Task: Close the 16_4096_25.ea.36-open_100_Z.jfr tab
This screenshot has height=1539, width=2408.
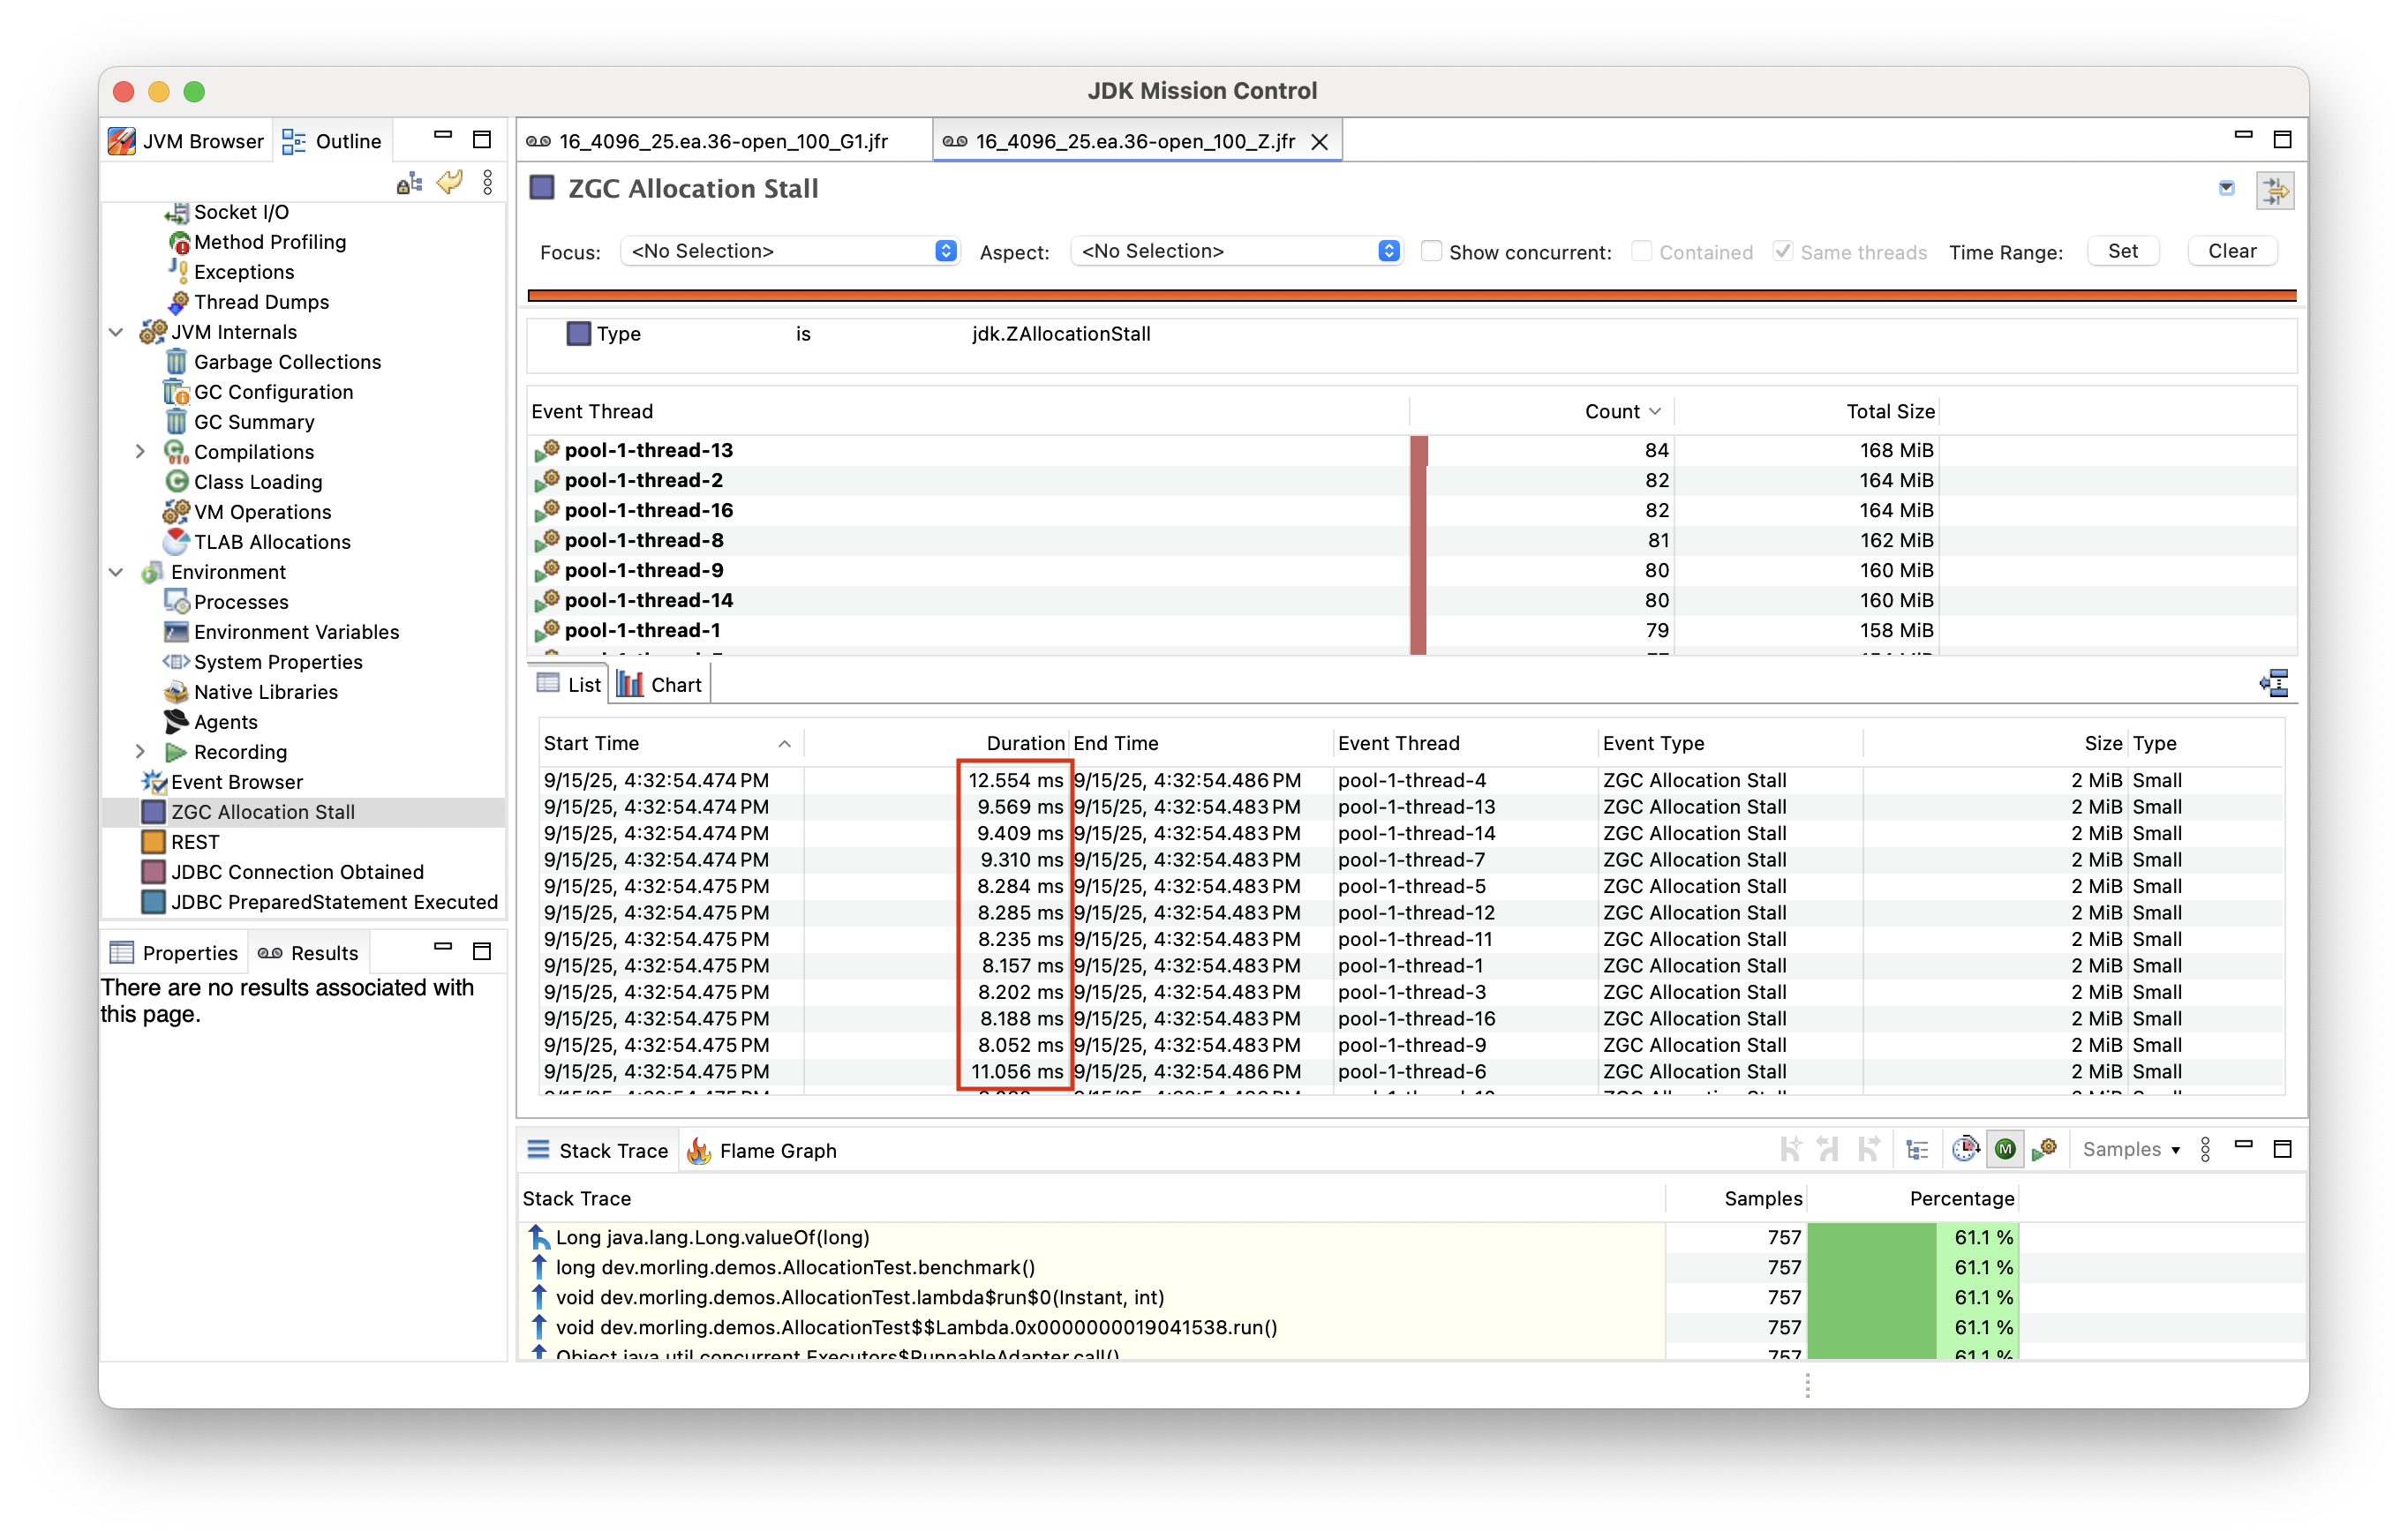Action: [x=1320, y=142]
